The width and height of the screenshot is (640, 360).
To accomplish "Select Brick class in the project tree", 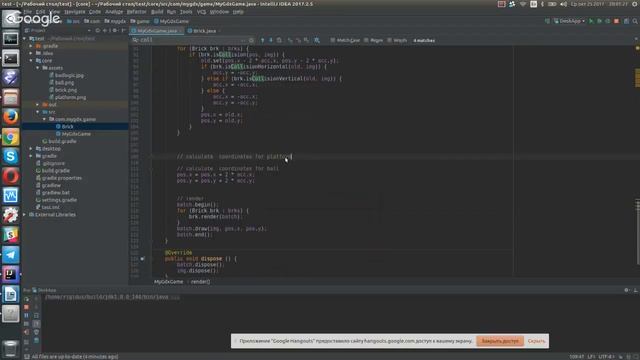I will [67, 127].
